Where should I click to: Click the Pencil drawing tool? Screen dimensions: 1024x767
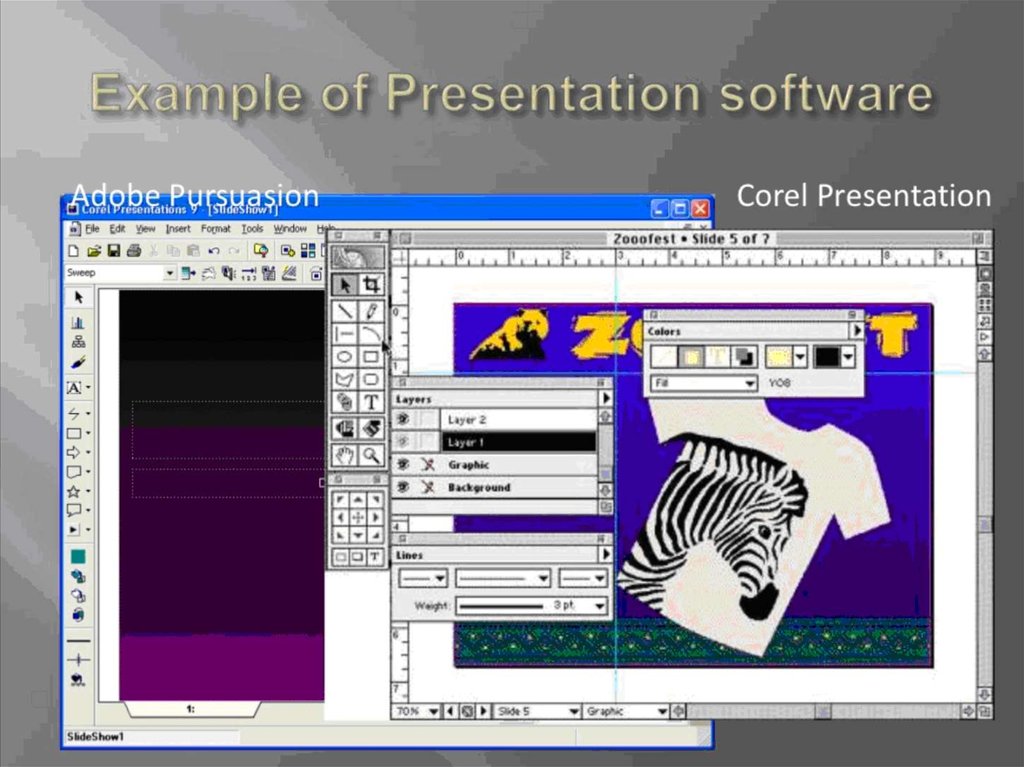[371, 311]
